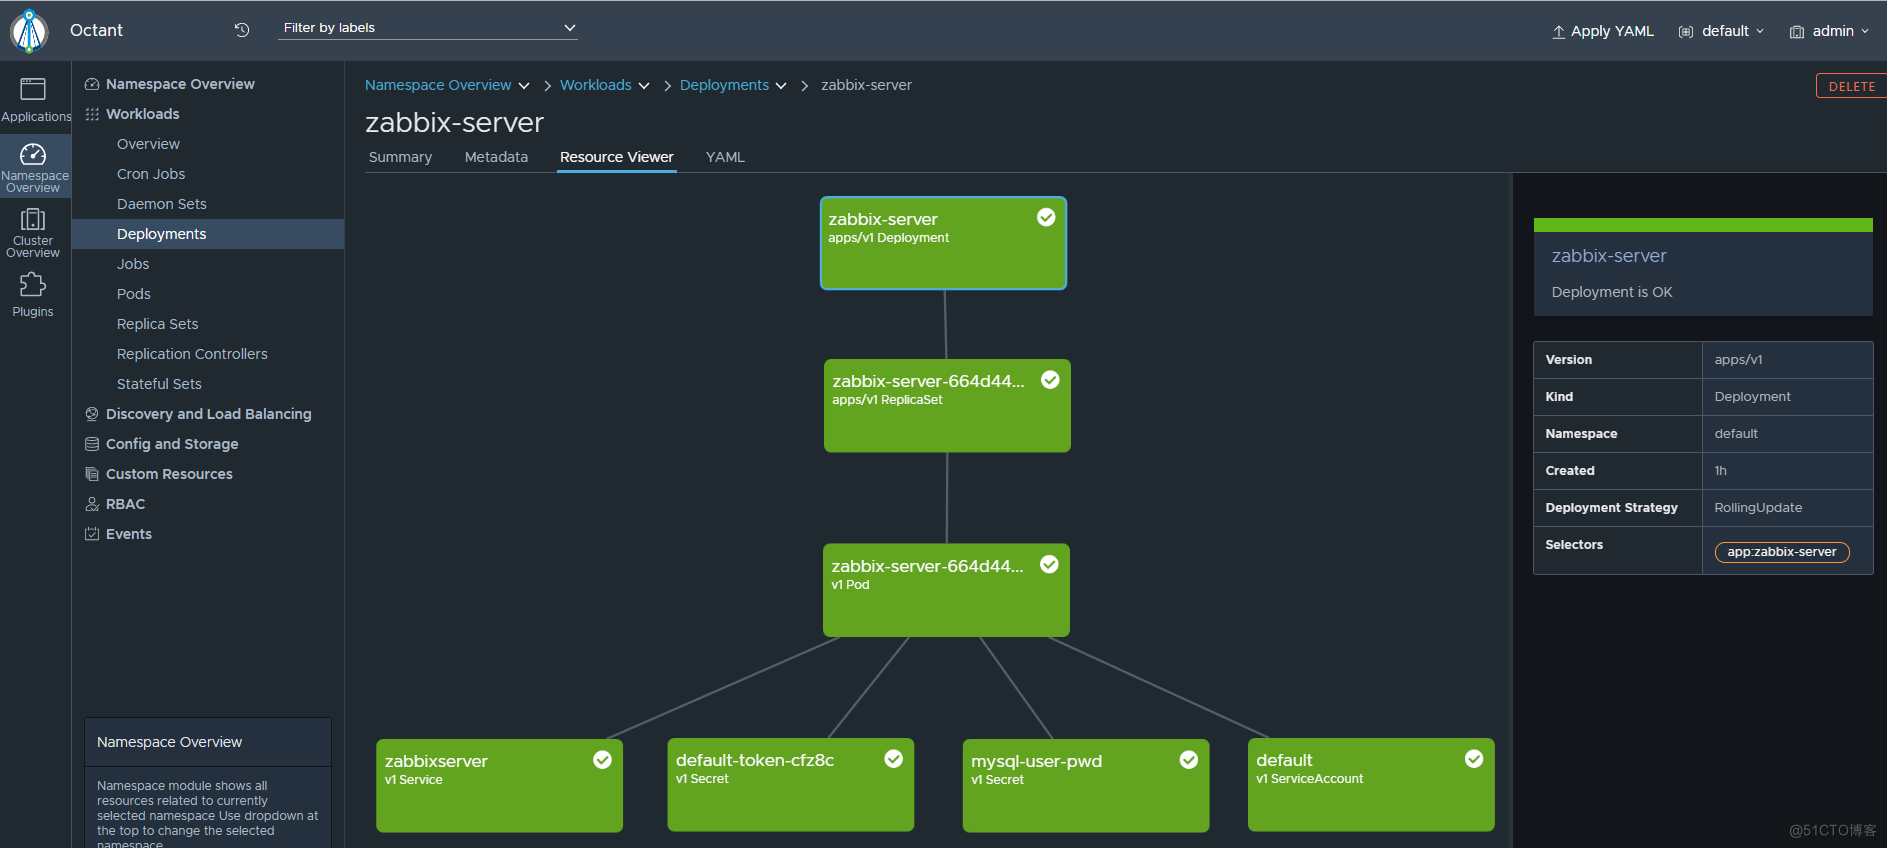The image size is (1887, 848).
Task: Click zabbix-server title in details panel
Action: (1609, 256)
